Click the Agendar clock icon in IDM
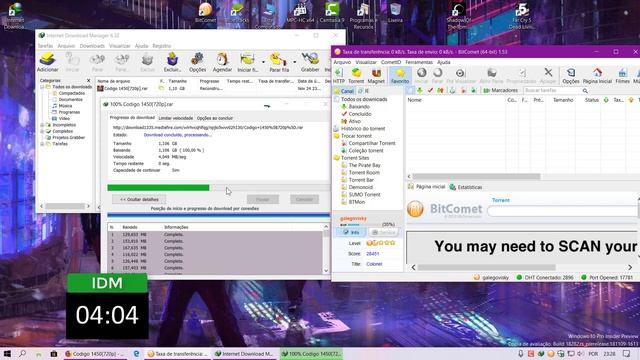Screen dimensions: 640x360 (222, 62)
